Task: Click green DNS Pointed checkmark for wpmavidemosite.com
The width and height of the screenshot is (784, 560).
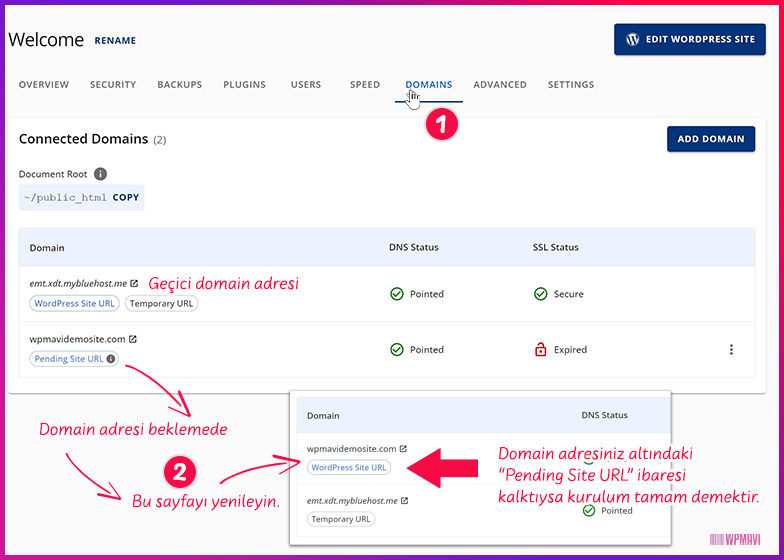Action: click(x=397, y=350)
